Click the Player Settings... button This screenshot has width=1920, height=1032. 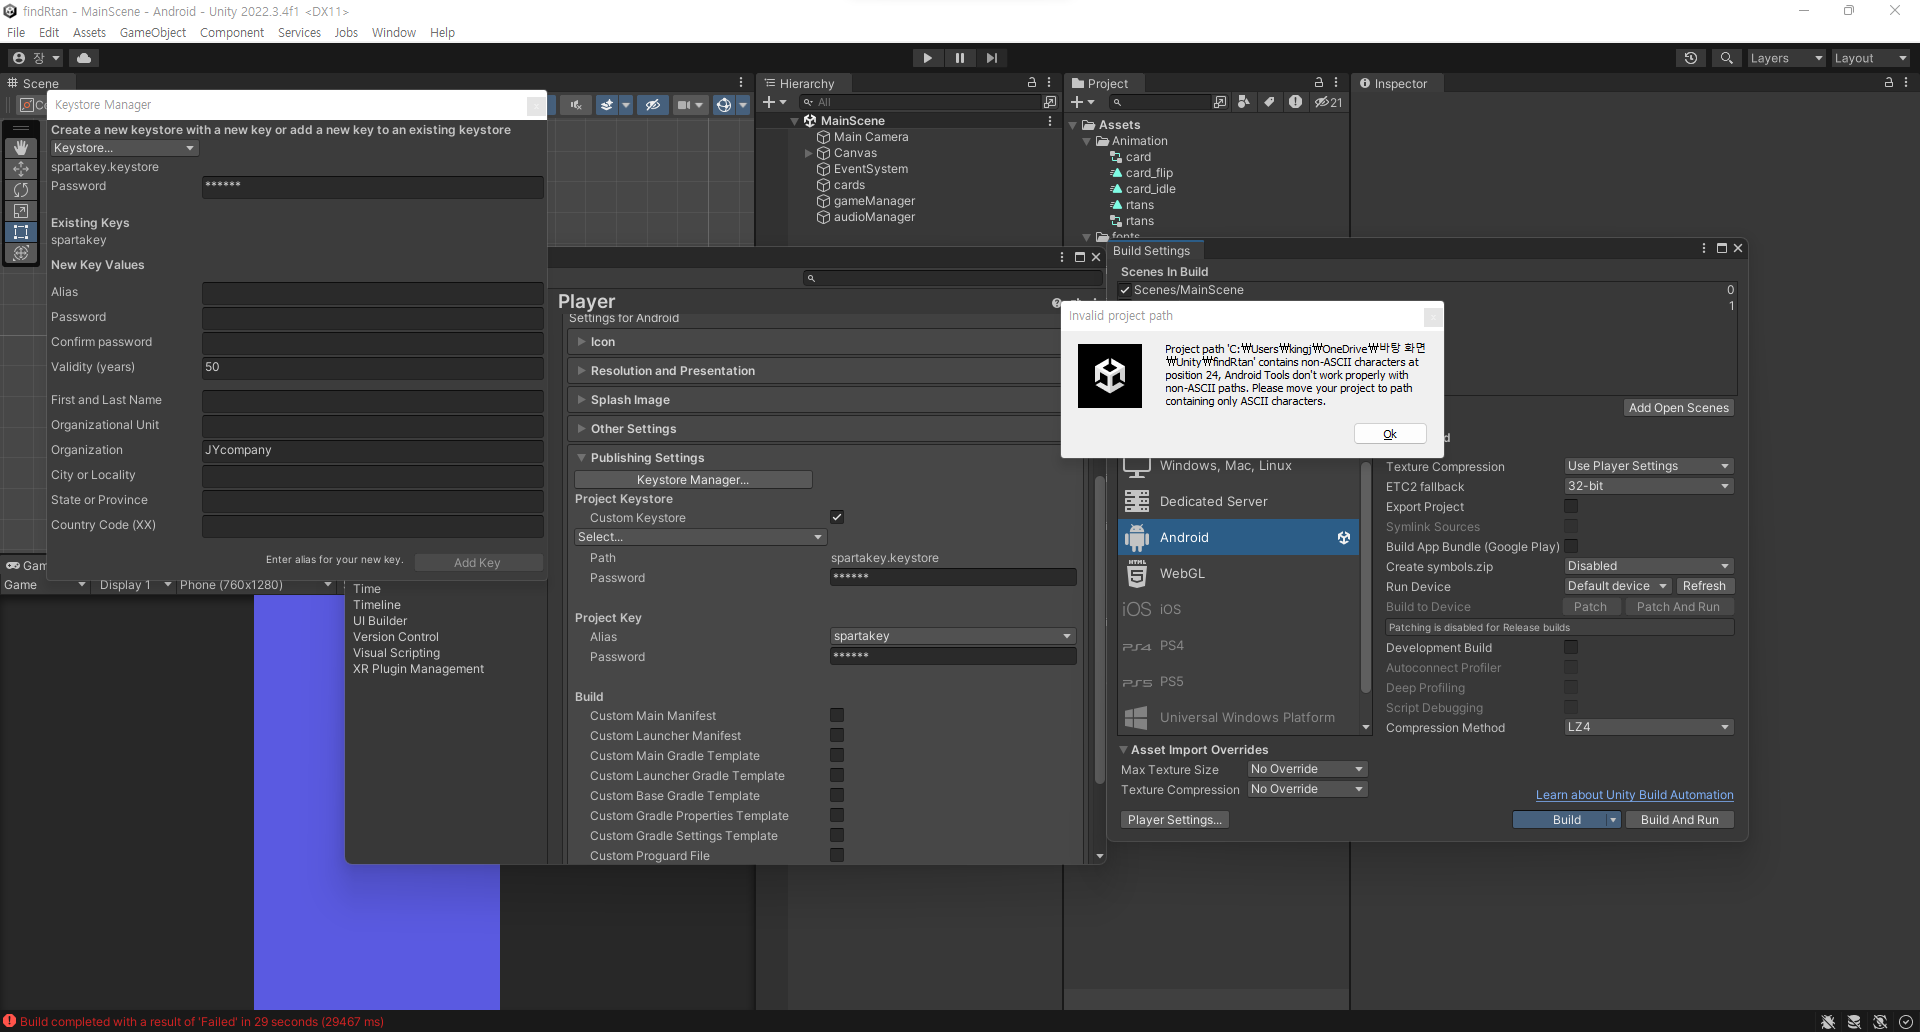point(1175,820)
